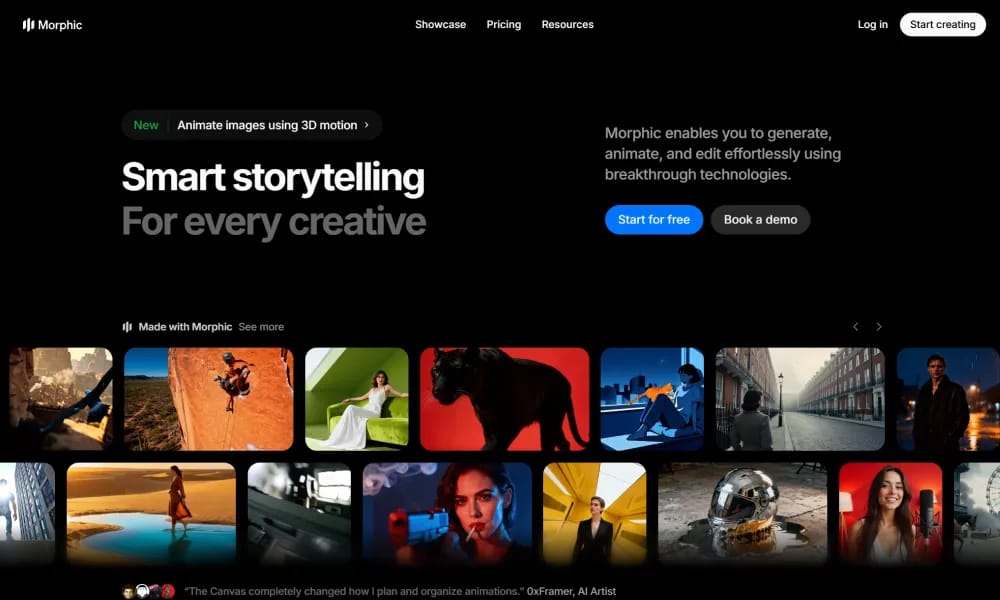The height and width of the screenshot is (600, 1000).
Task: Click the small Morphic icon beside Made with Morphic
Action: click(127, 326)
